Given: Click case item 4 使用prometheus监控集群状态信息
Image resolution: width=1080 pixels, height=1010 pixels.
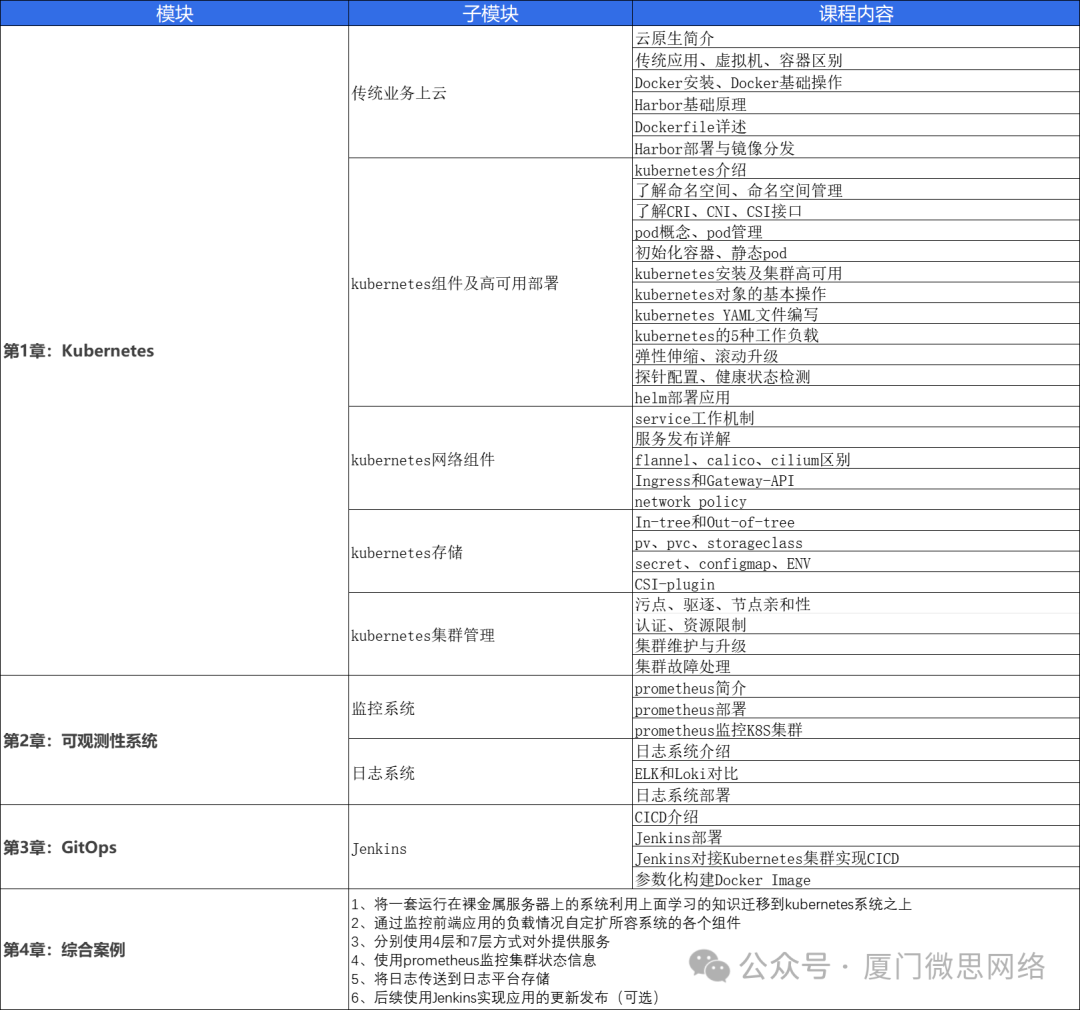Looking at the screenshot, I should (473, 960).
